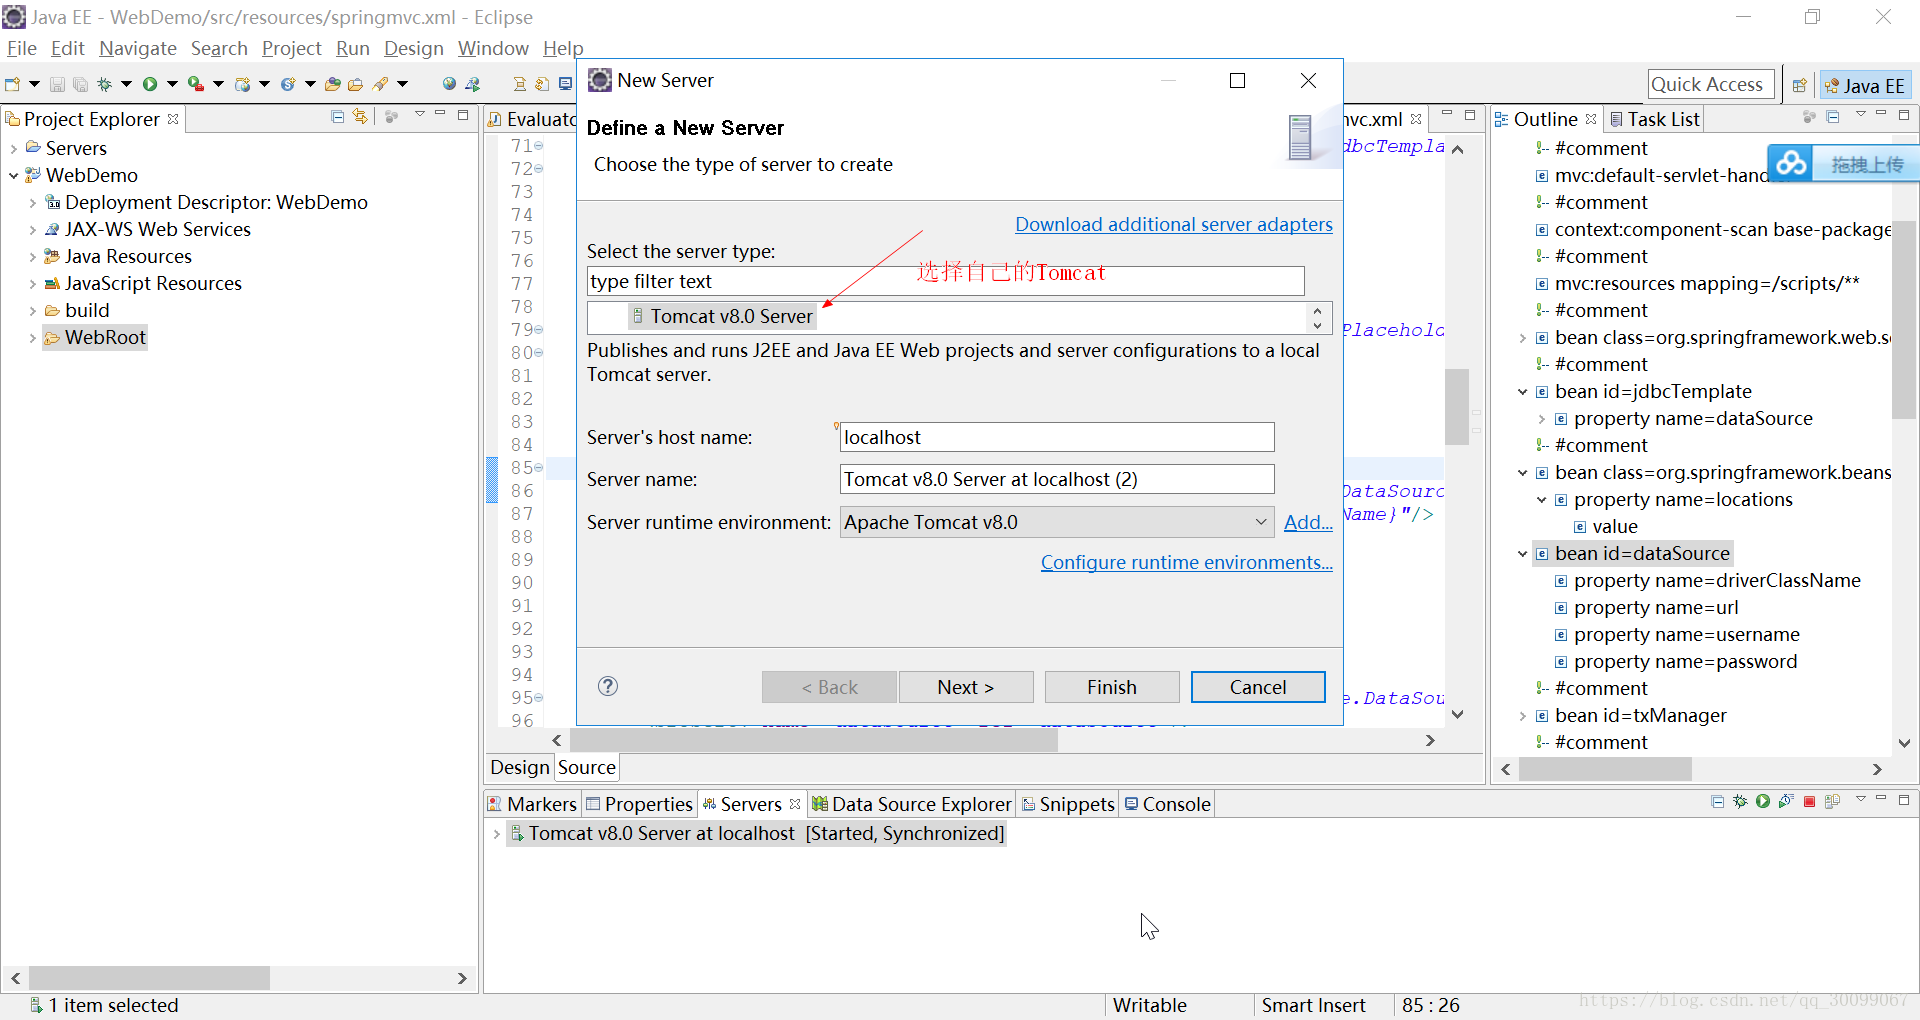Toggle Link with Editor in Project Explorer
Viewport: 1920px width, 1020px height.
pos(360,117)
